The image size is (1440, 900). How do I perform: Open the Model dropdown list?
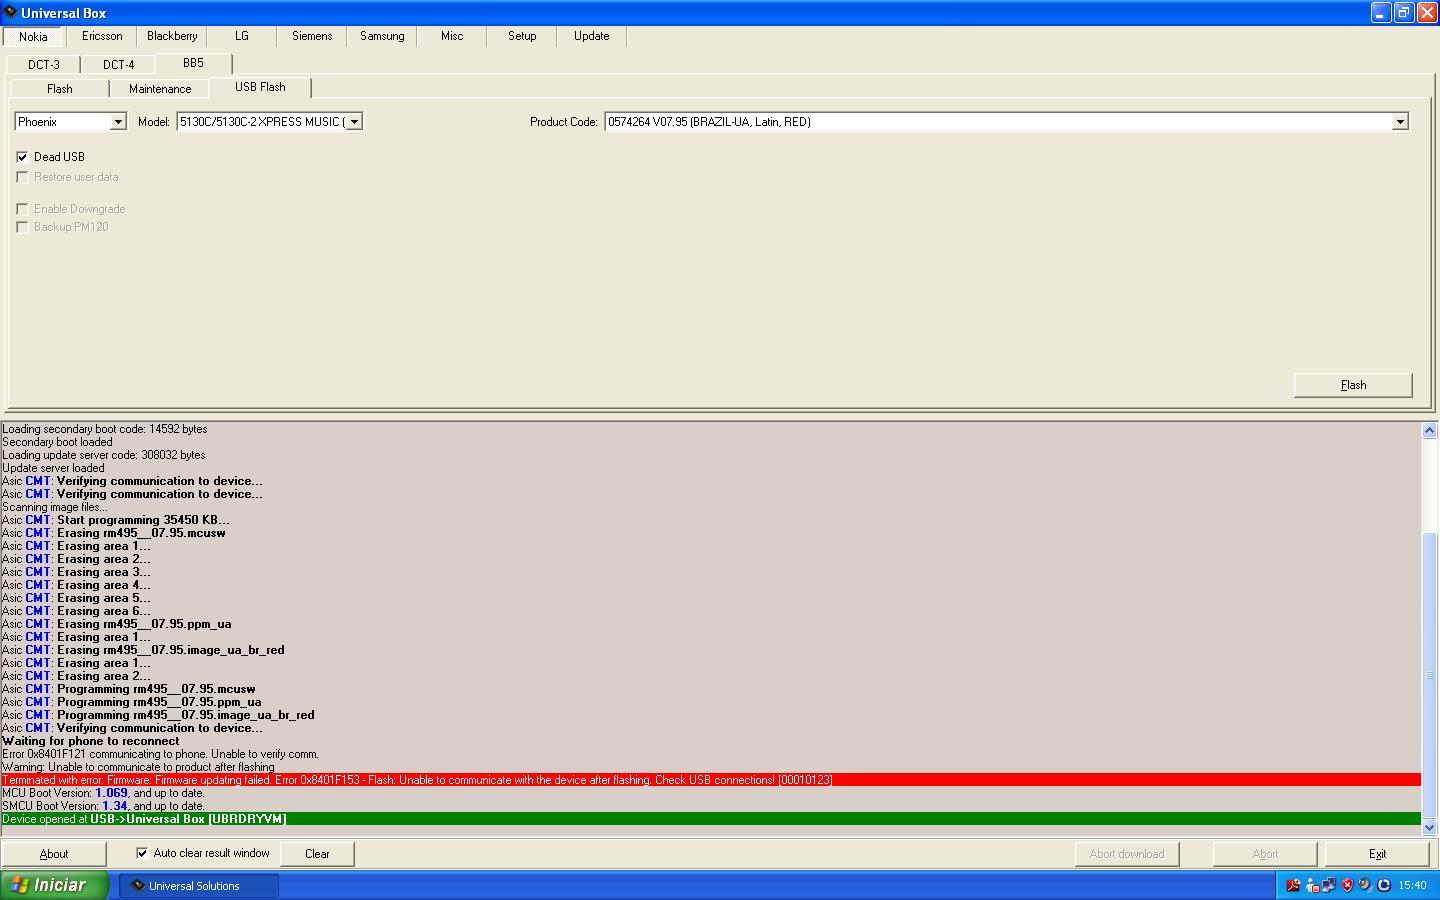point(354,122)
